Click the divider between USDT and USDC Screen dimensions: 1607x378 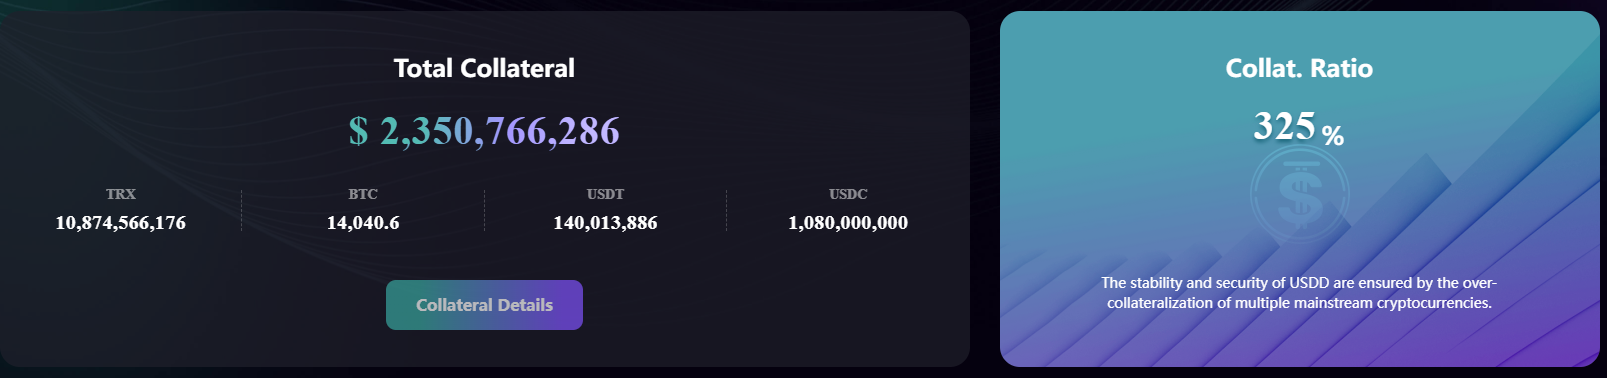[x=727, y=210]
